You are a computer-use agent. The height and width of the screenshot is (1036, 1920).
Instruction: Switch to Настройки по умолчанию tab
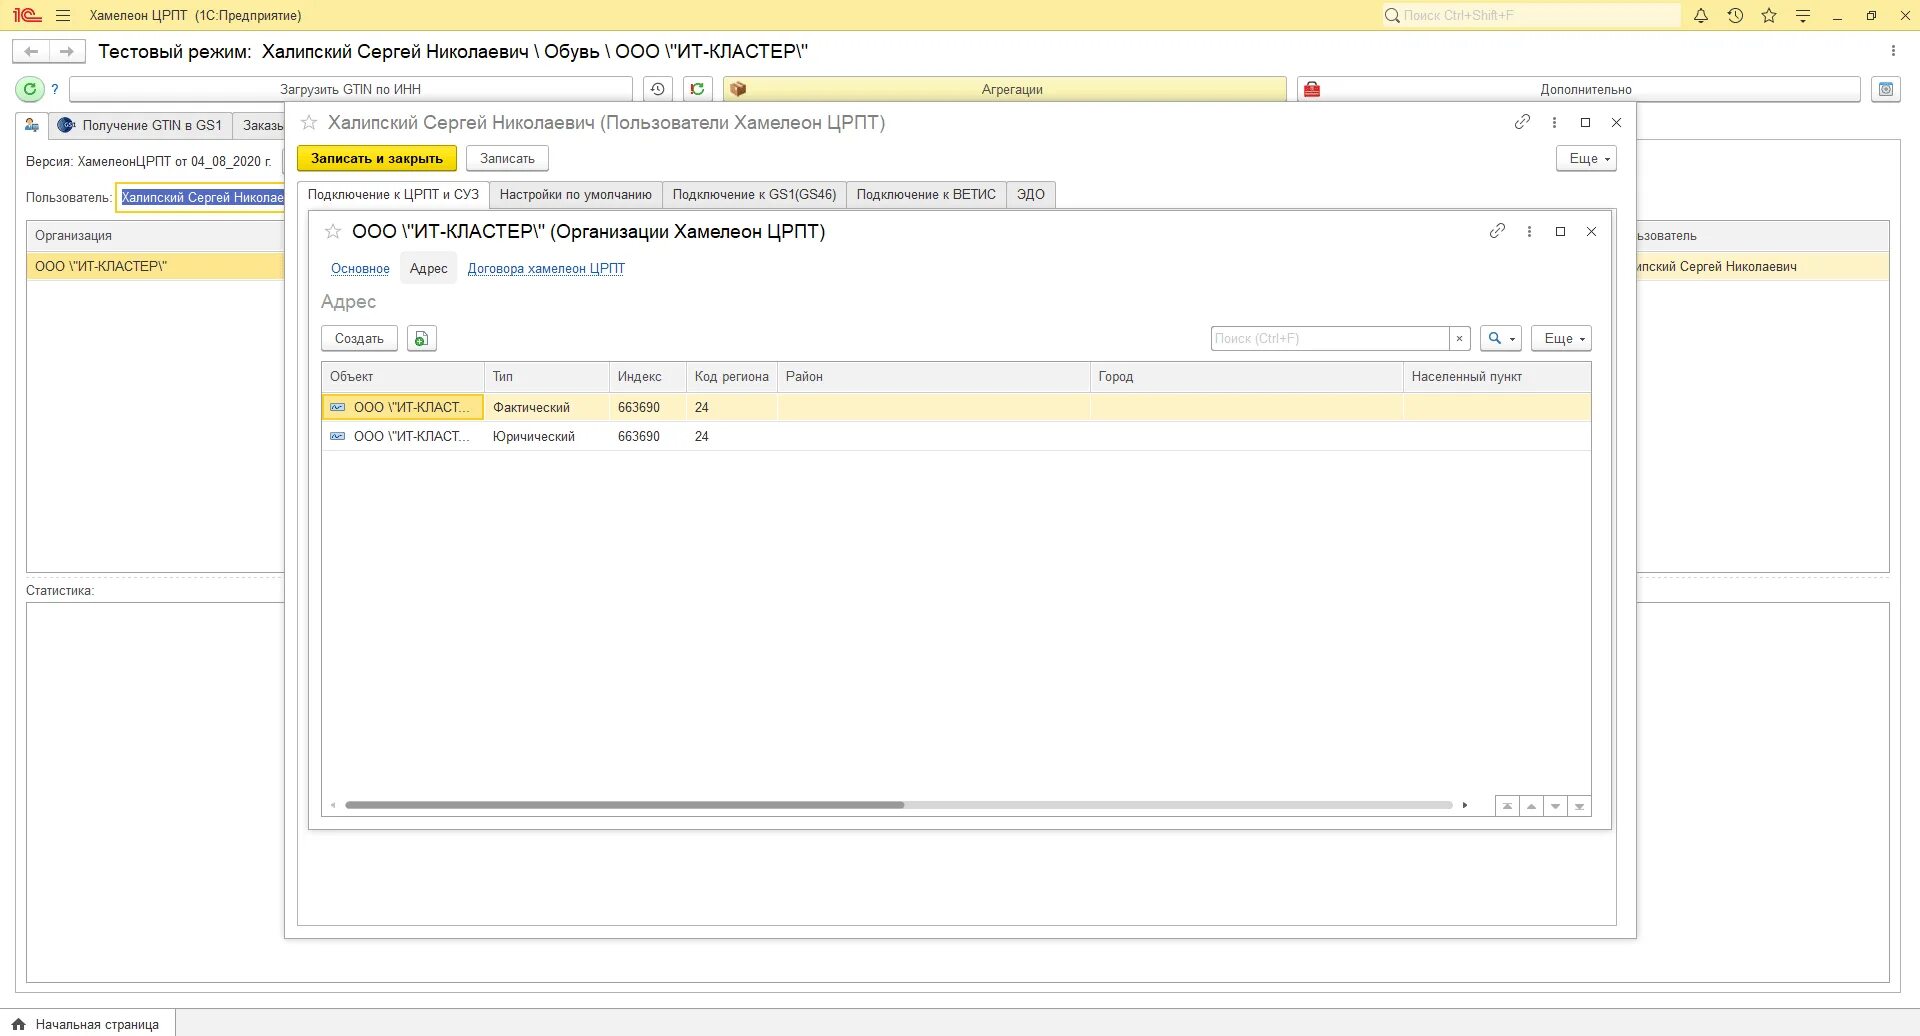[576, 194]
